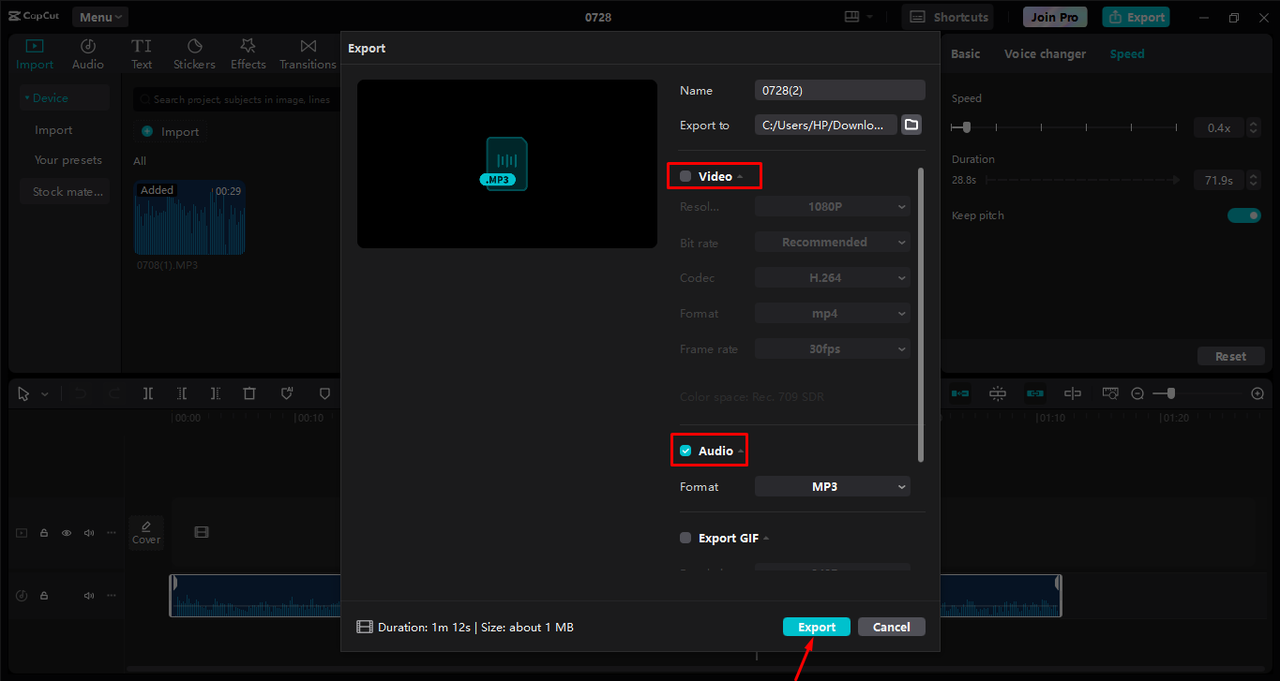
Task: Open the audio Format MP3 dropdown
Action: [x=833, y=487]
